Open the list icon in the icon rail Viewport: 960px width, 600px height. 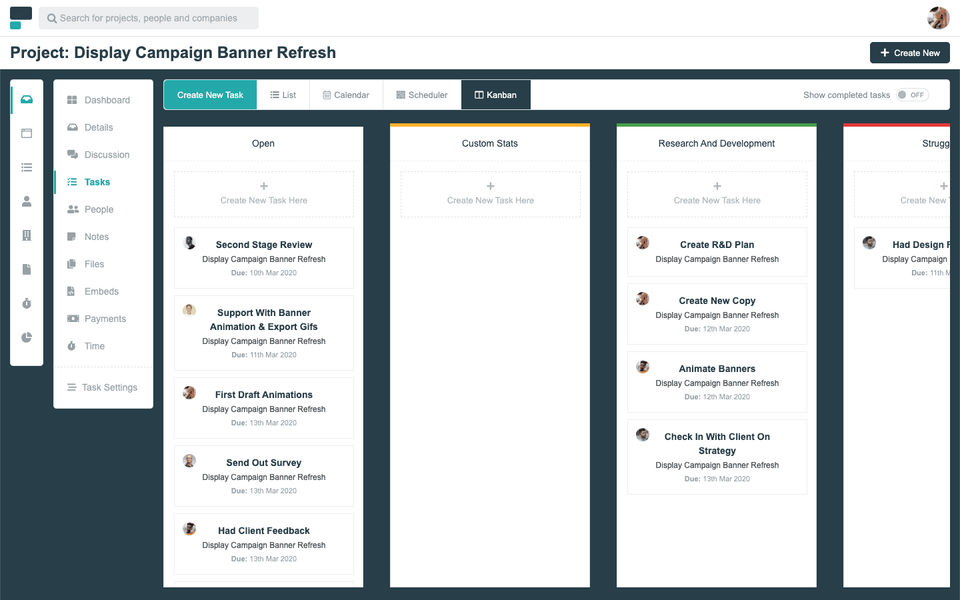point(26,167)
